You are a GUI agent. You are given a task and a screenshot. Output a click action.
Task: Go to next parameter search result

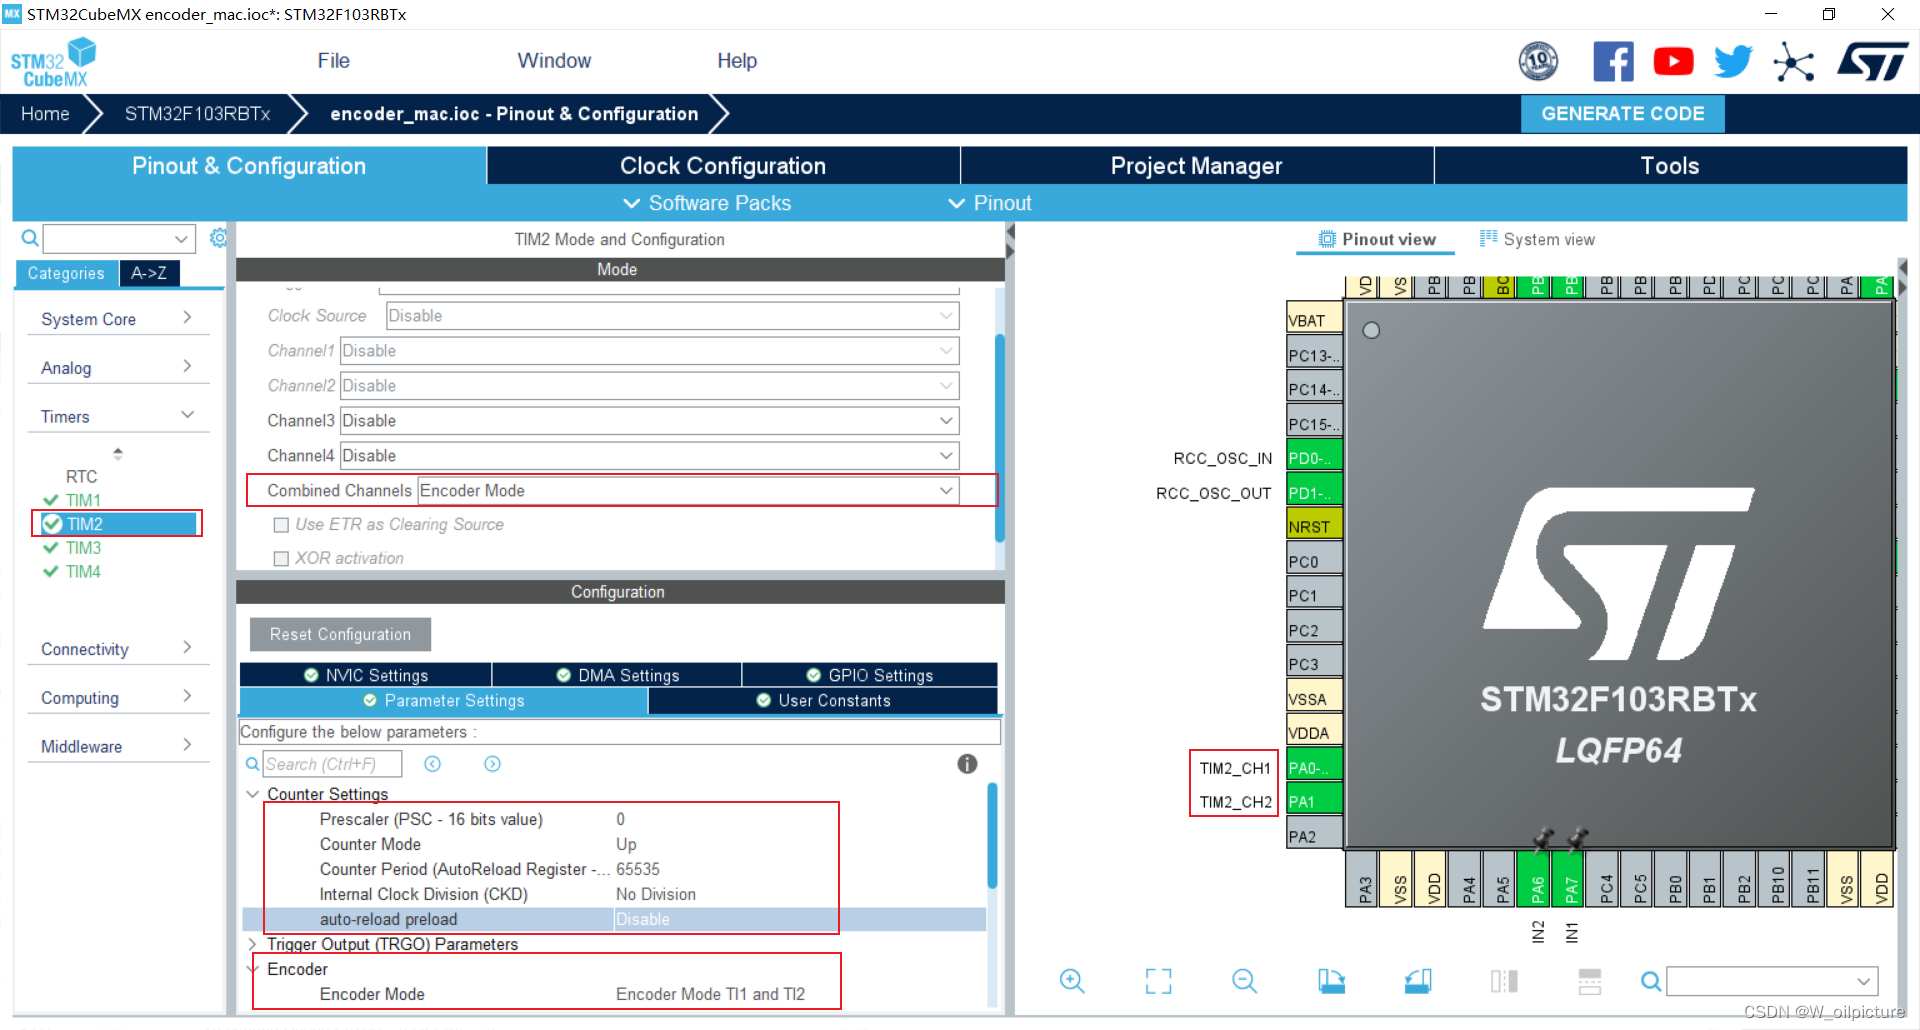coord(492,764)
